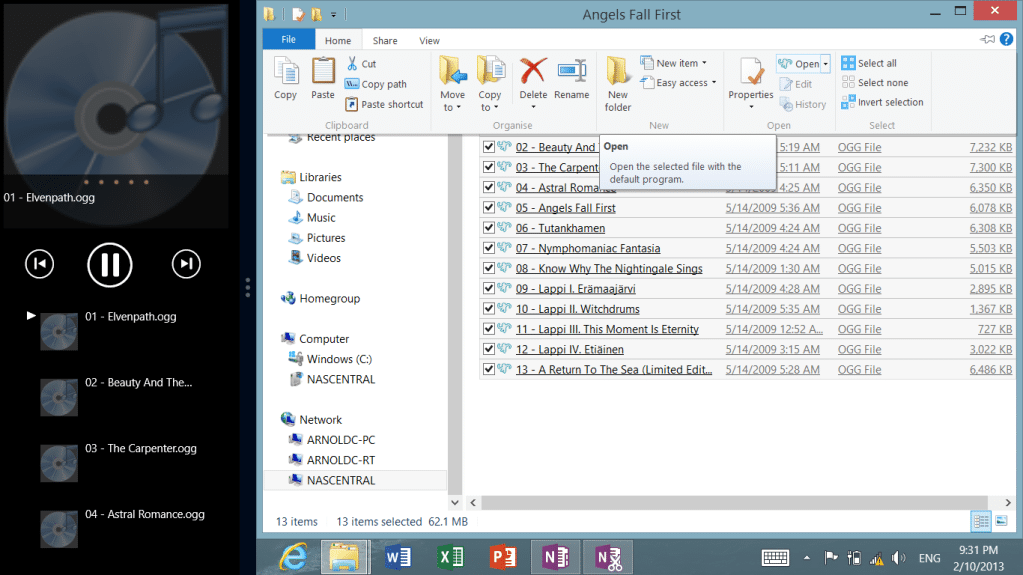Image resolution: width=1023 pixels, height=575 pixels.
Task: Switch to the Home ribbon tab
Action: click(338, 40)
